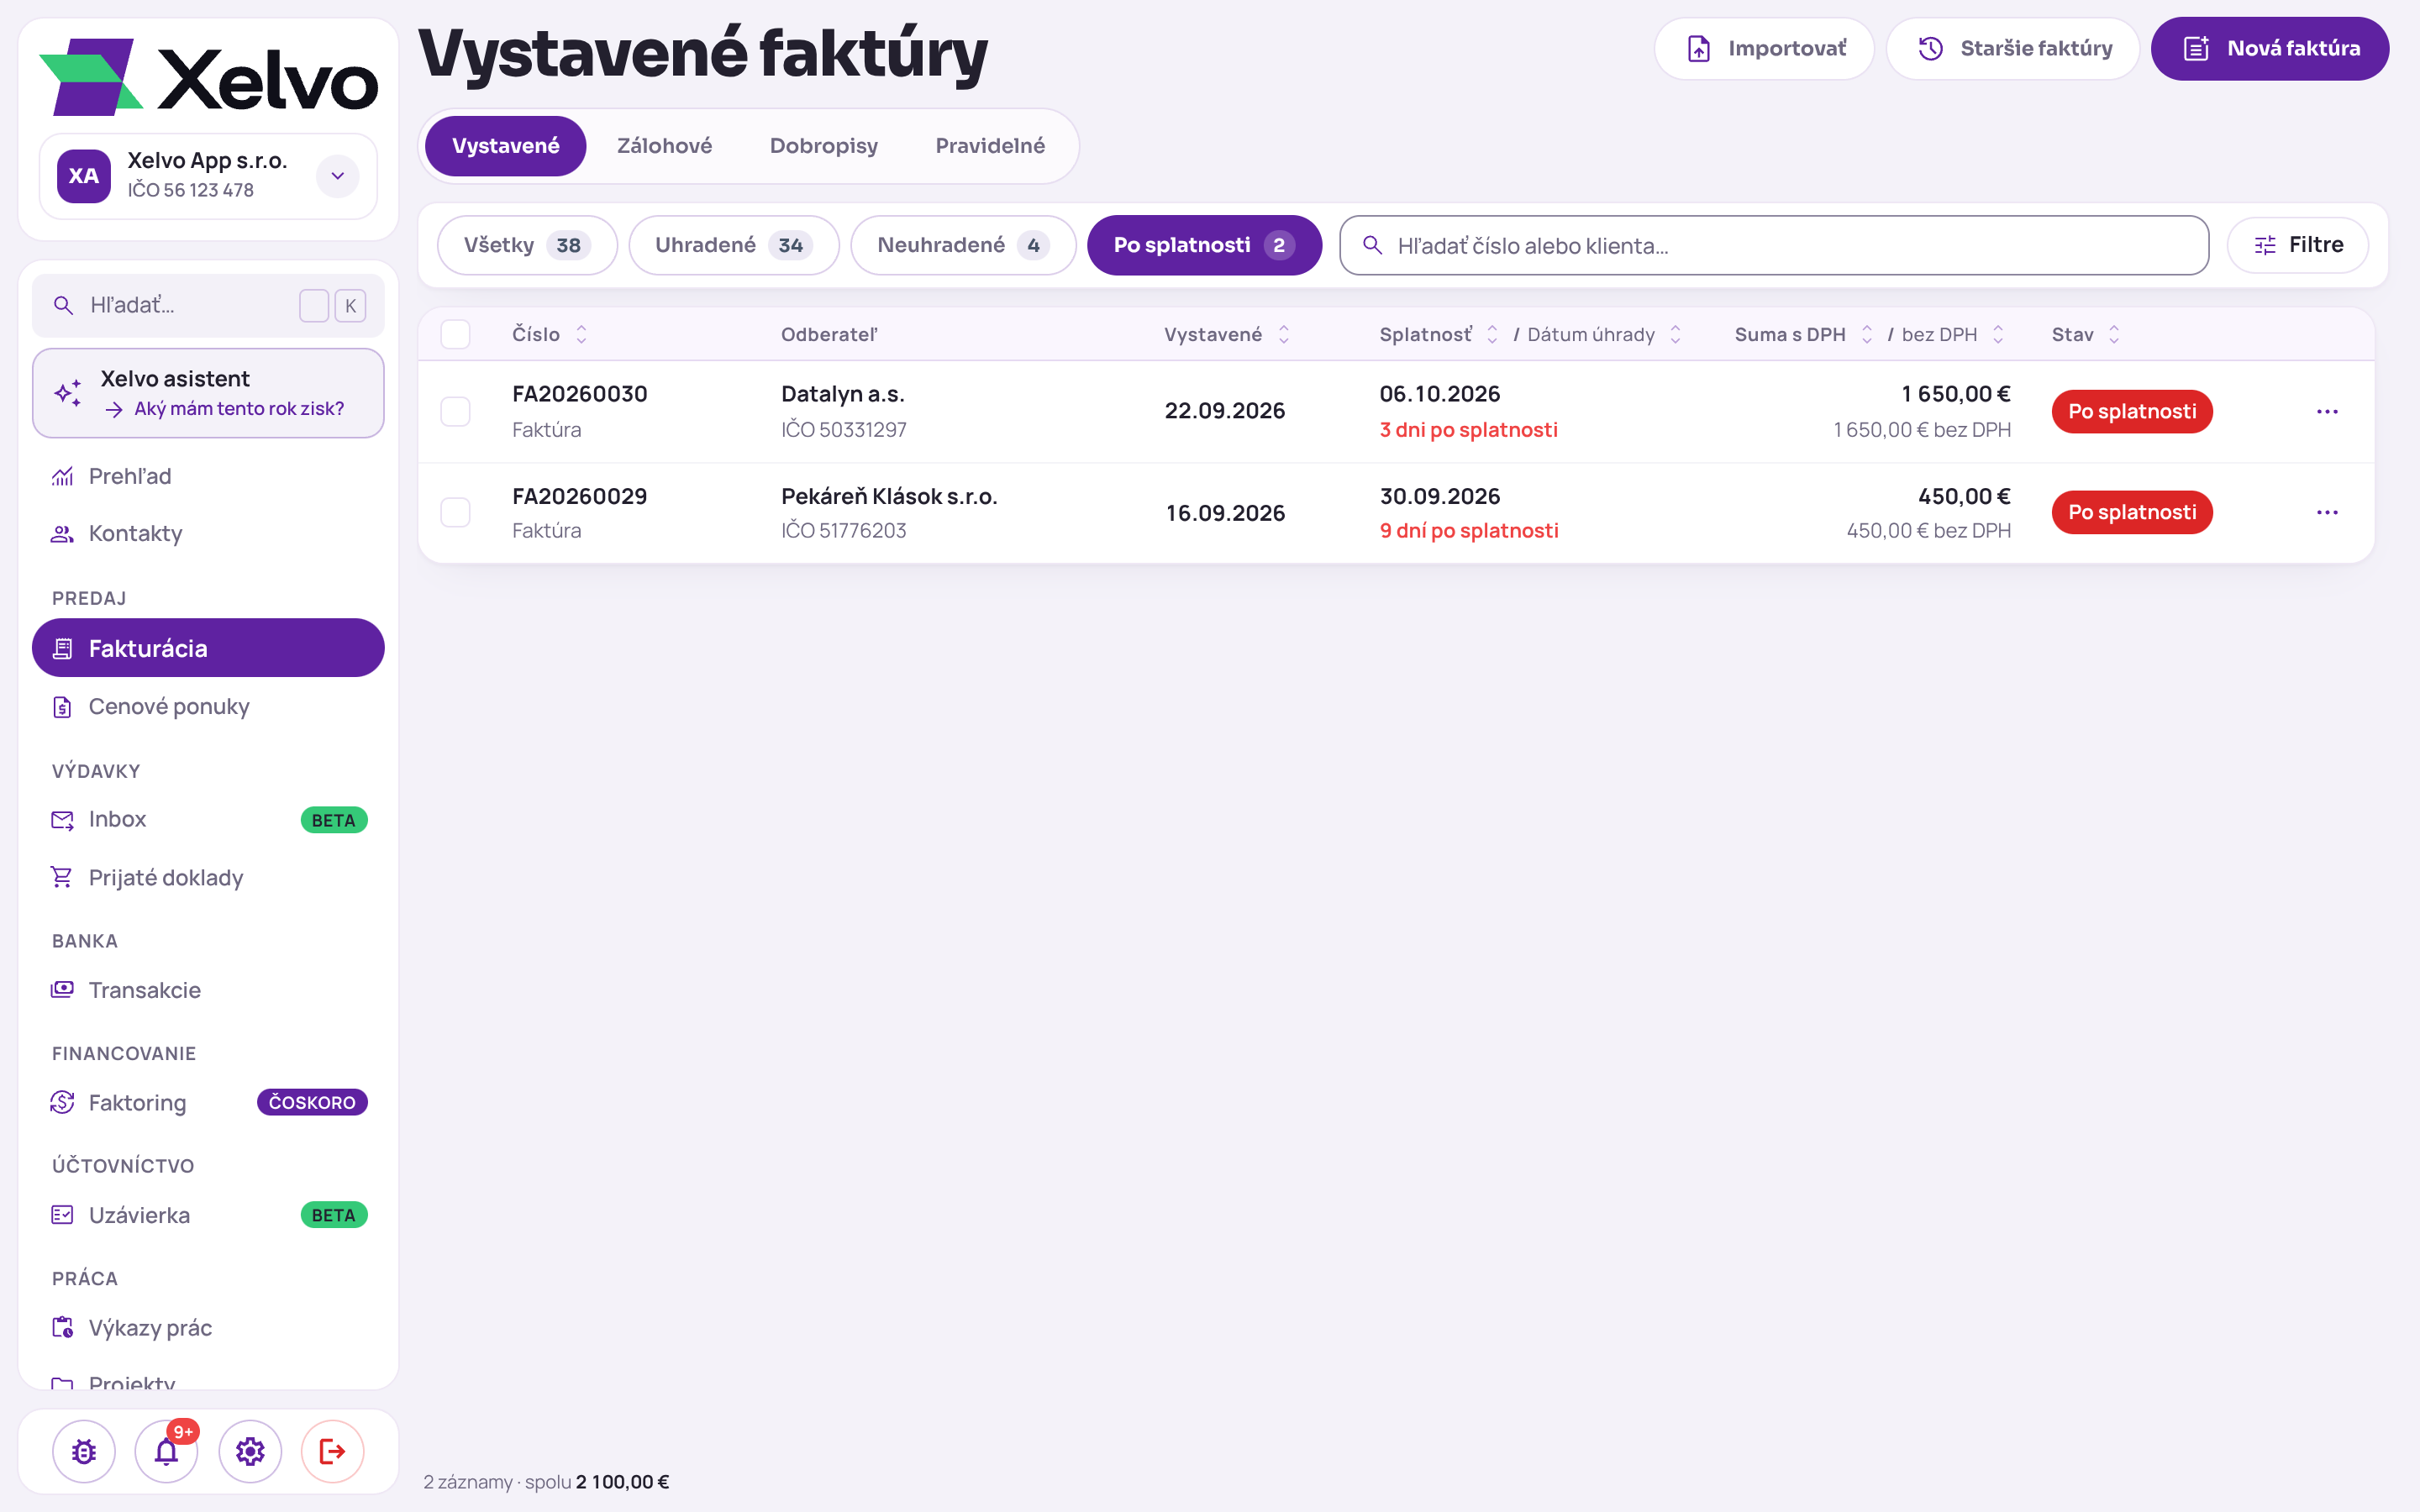Sort by Vystavené column arrows

point(1284,335)
